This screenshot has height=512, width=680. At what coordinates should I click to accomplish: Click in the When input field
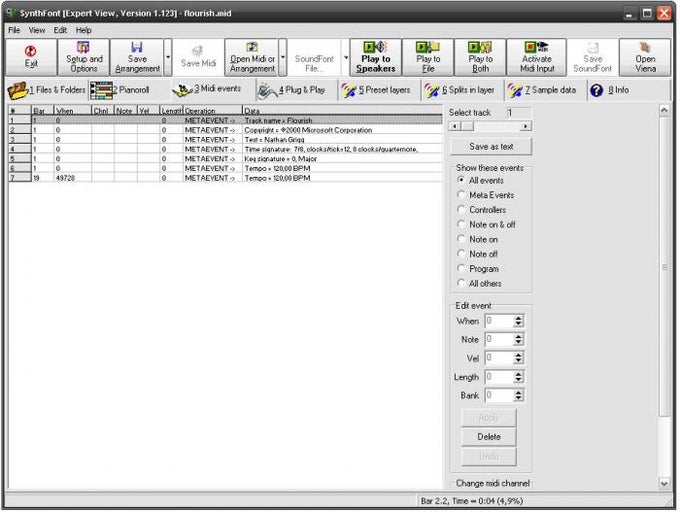499,321
